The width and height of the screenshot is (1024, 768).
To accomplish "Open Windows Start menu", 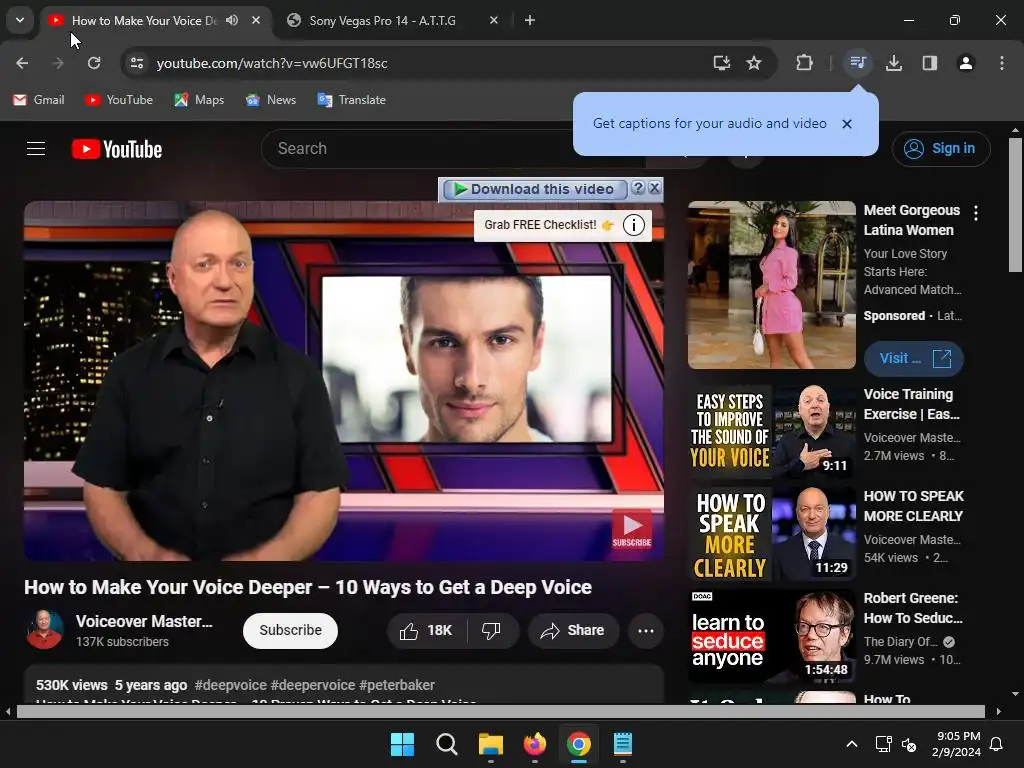I will click(x=402, y=744).
